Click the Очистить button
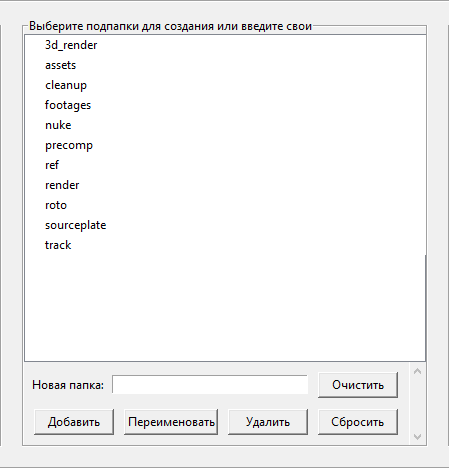The width and height of the screenshot is (449, 468). coord(358,385)
